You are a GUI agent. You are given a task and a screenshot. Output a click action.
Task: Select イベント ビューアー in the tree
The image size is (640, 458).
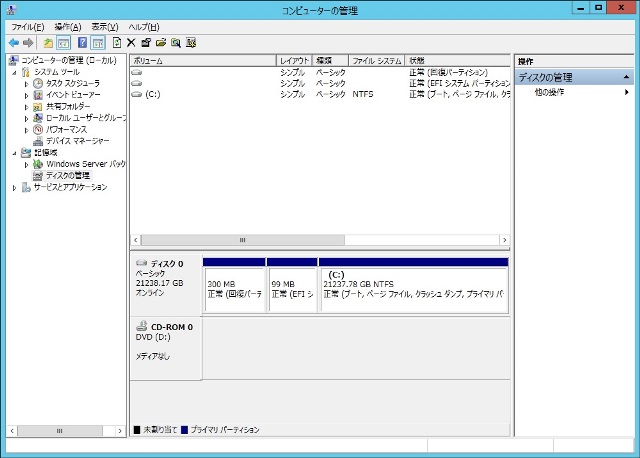pyautogui.click(x=73, y=95)
